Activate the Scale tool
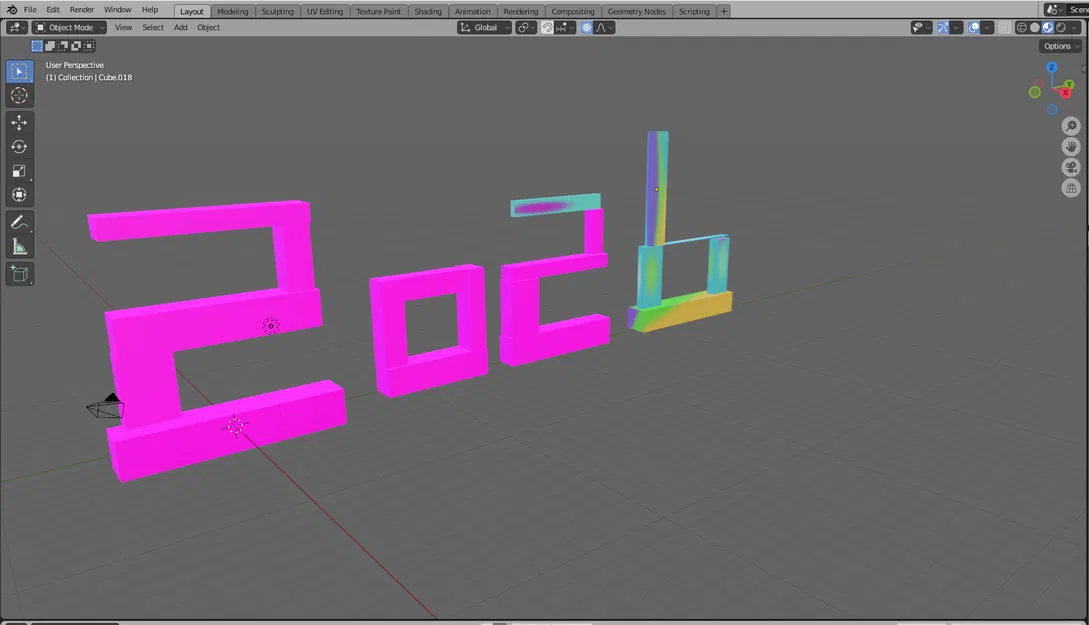 [19, 171]
